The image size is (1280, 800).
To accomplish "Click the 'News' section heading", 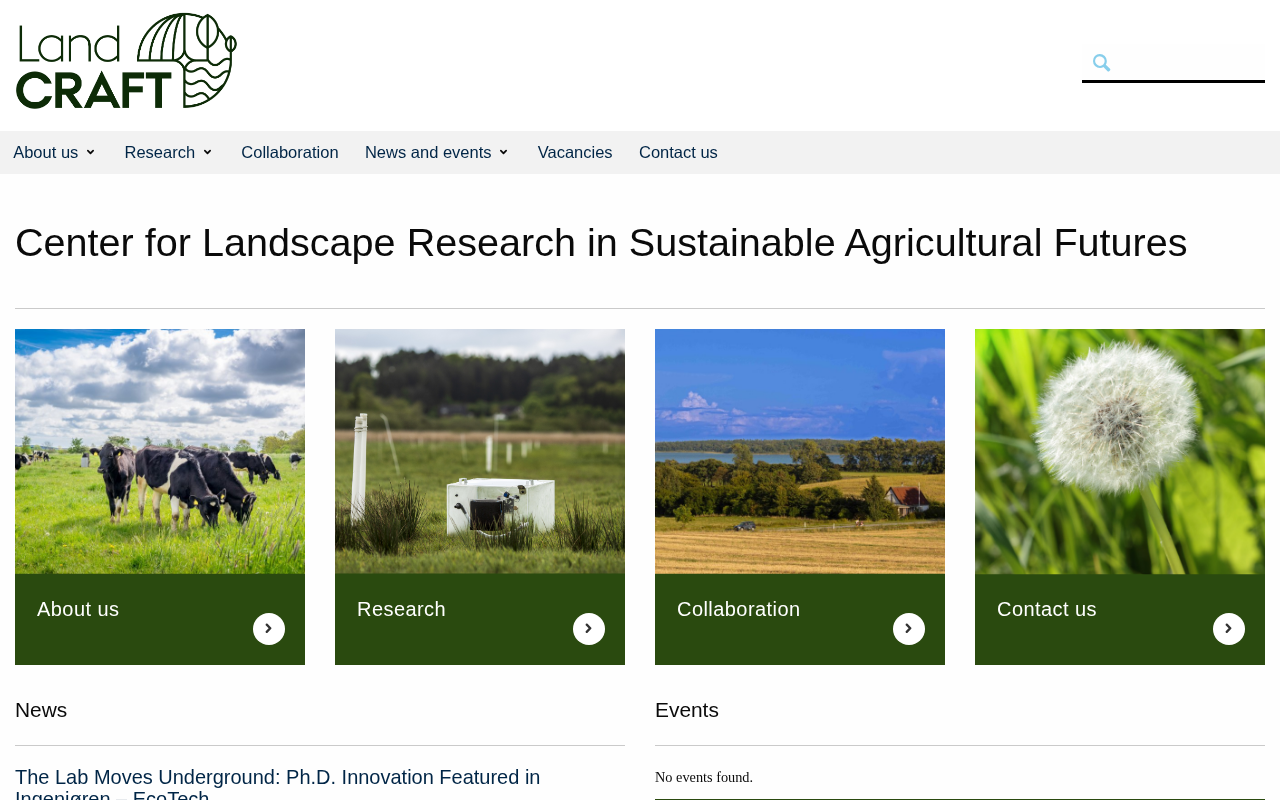I will pyautogui.click(x=41, y=710).
